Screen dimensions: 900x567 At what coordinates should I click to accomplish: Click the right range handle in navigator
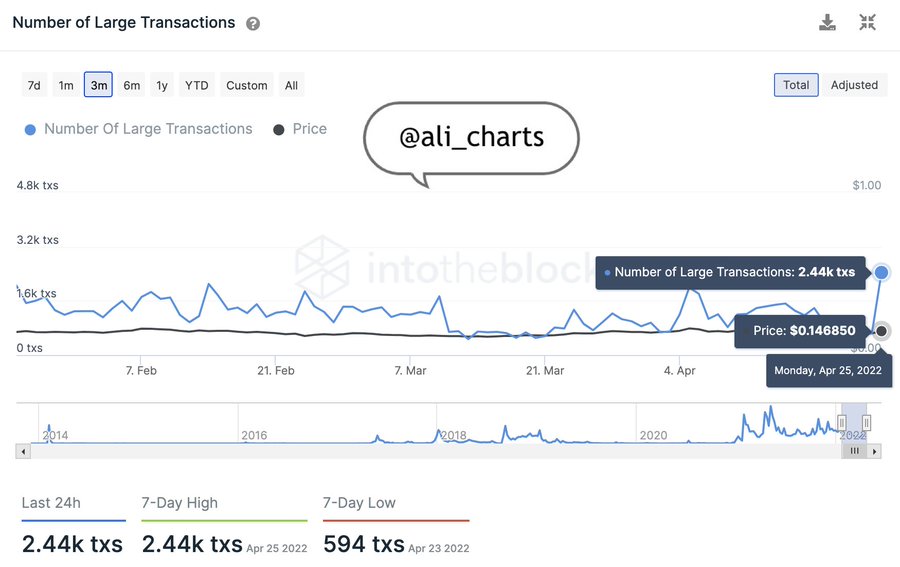point(866,423)
